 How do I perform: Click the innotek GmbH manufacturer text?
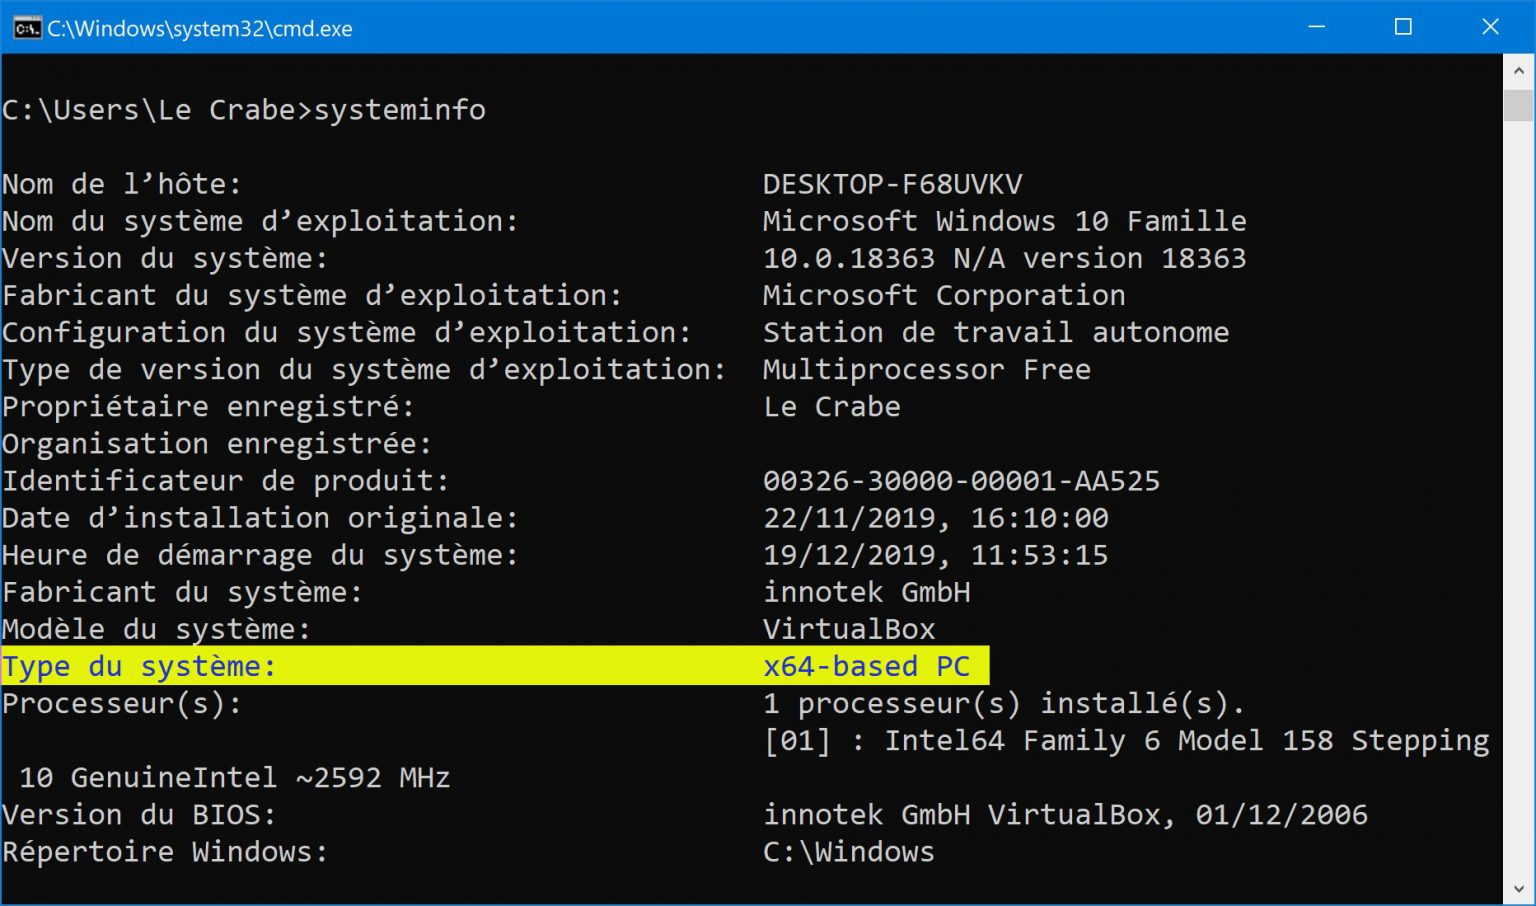point(866,592)
